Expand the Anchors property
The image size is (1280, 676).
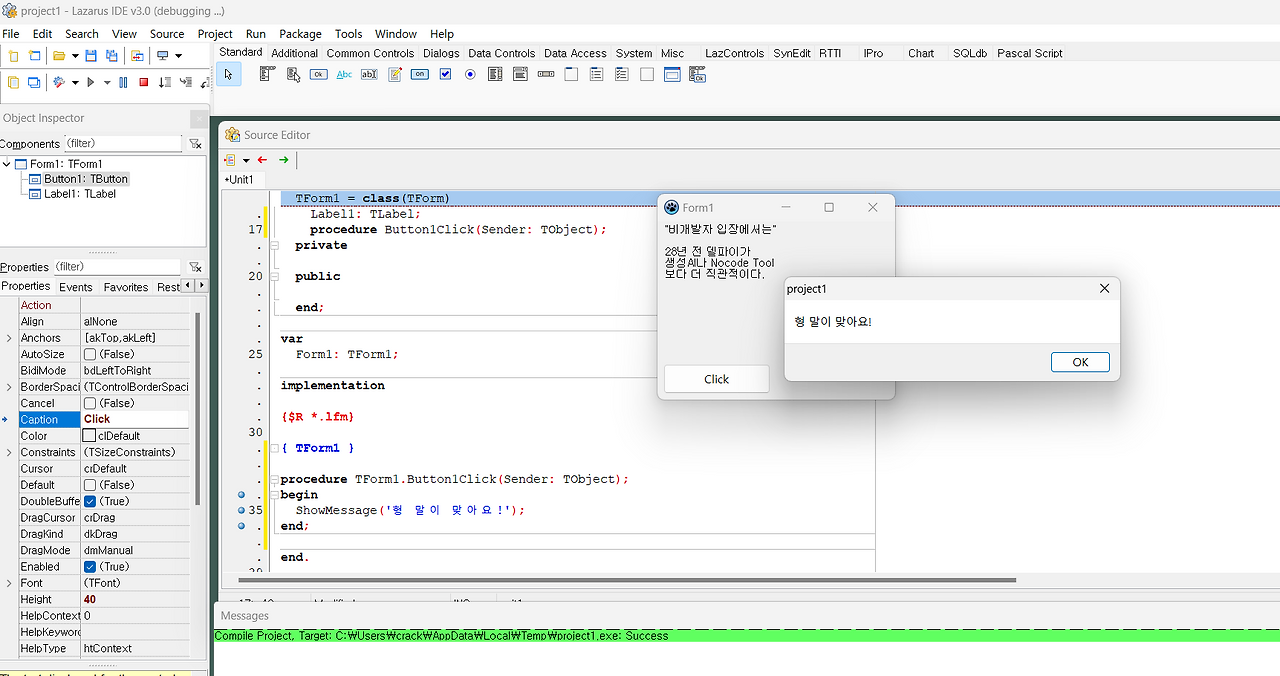(9, 338)
